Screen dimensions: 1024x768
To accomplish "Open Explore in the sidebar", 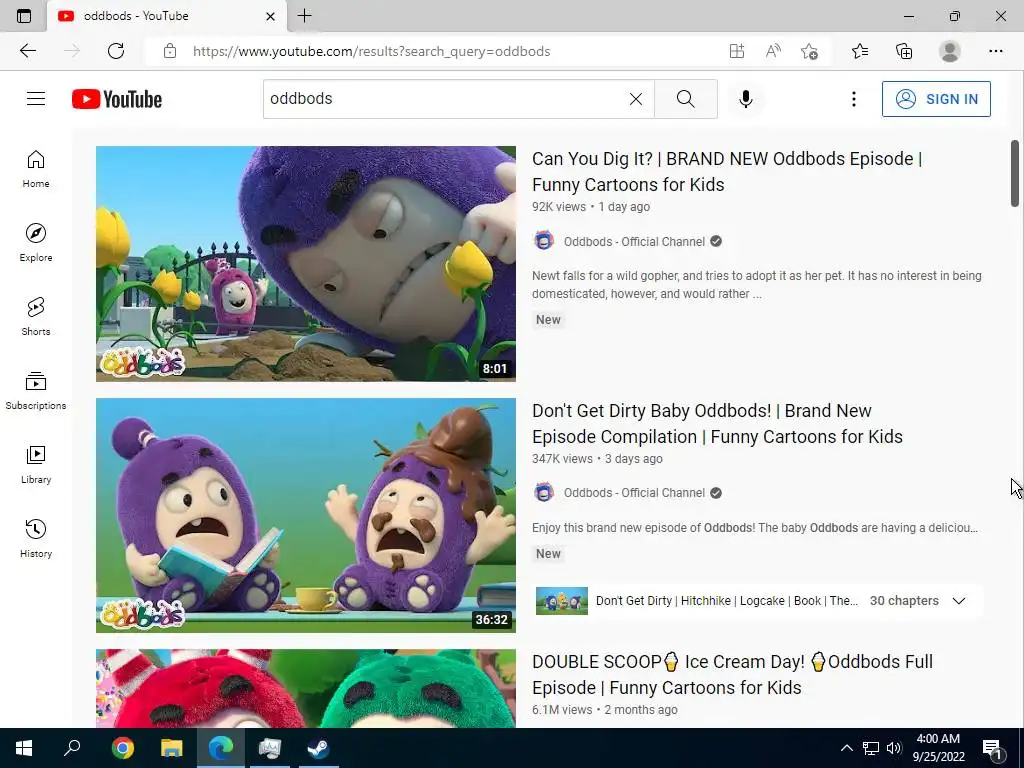I will point(36,242).
